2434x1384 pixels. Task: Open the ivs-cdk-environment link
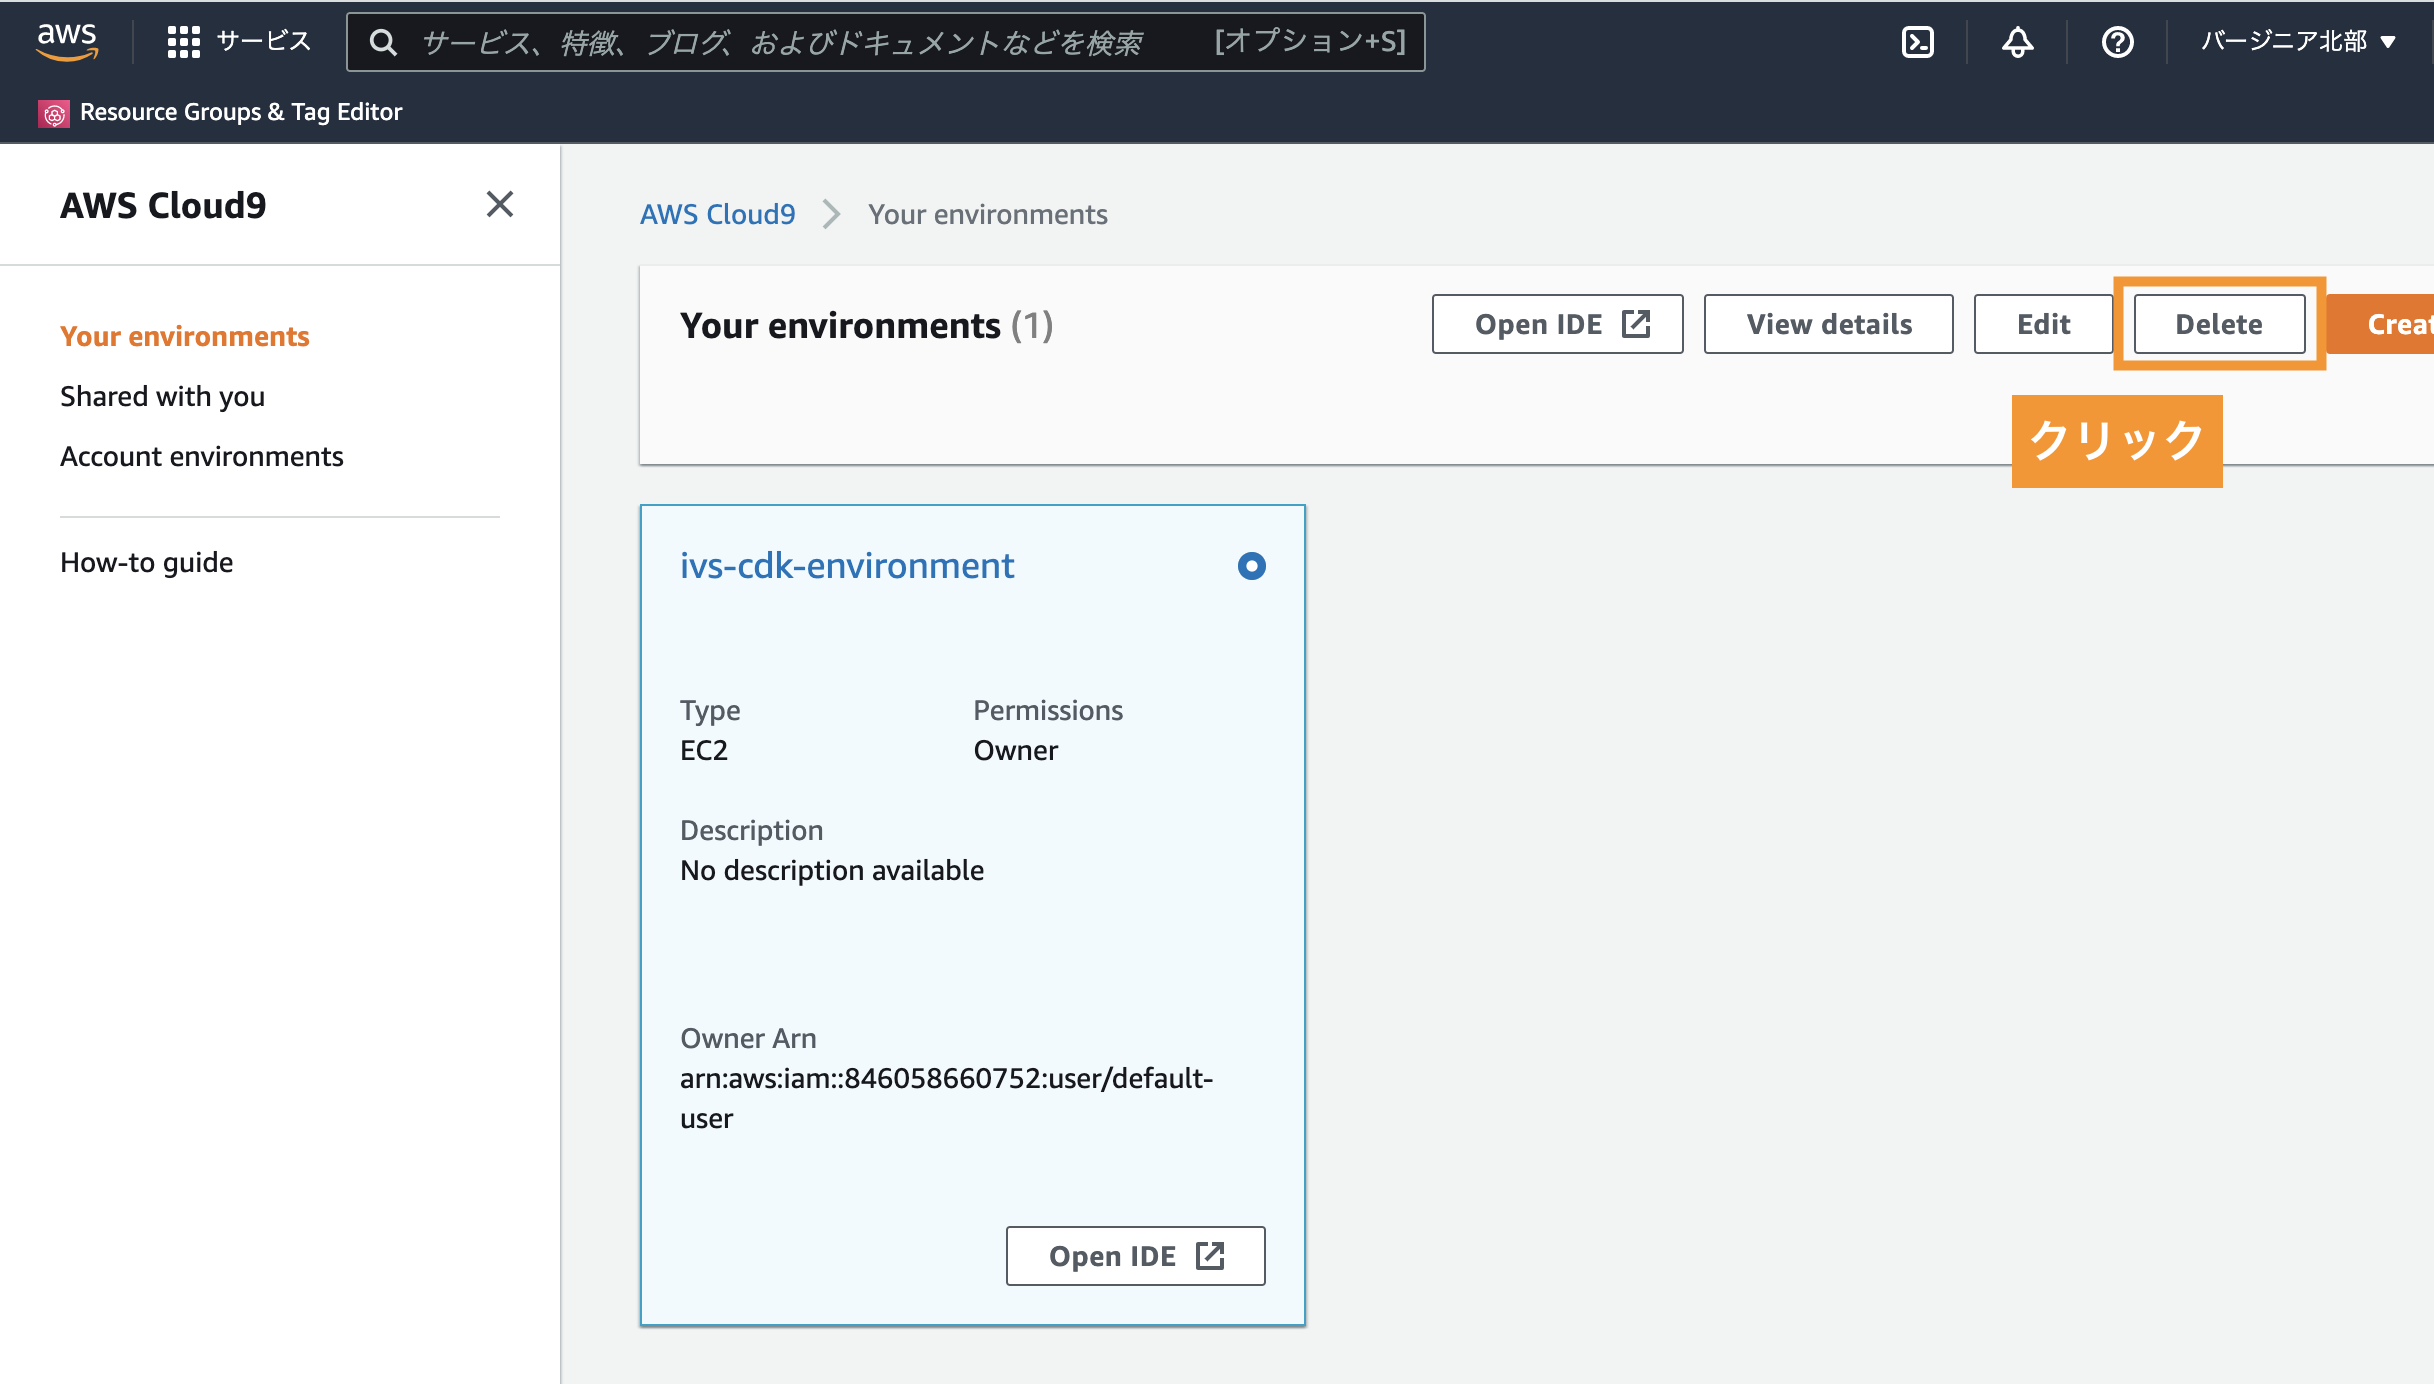(846, 565)
